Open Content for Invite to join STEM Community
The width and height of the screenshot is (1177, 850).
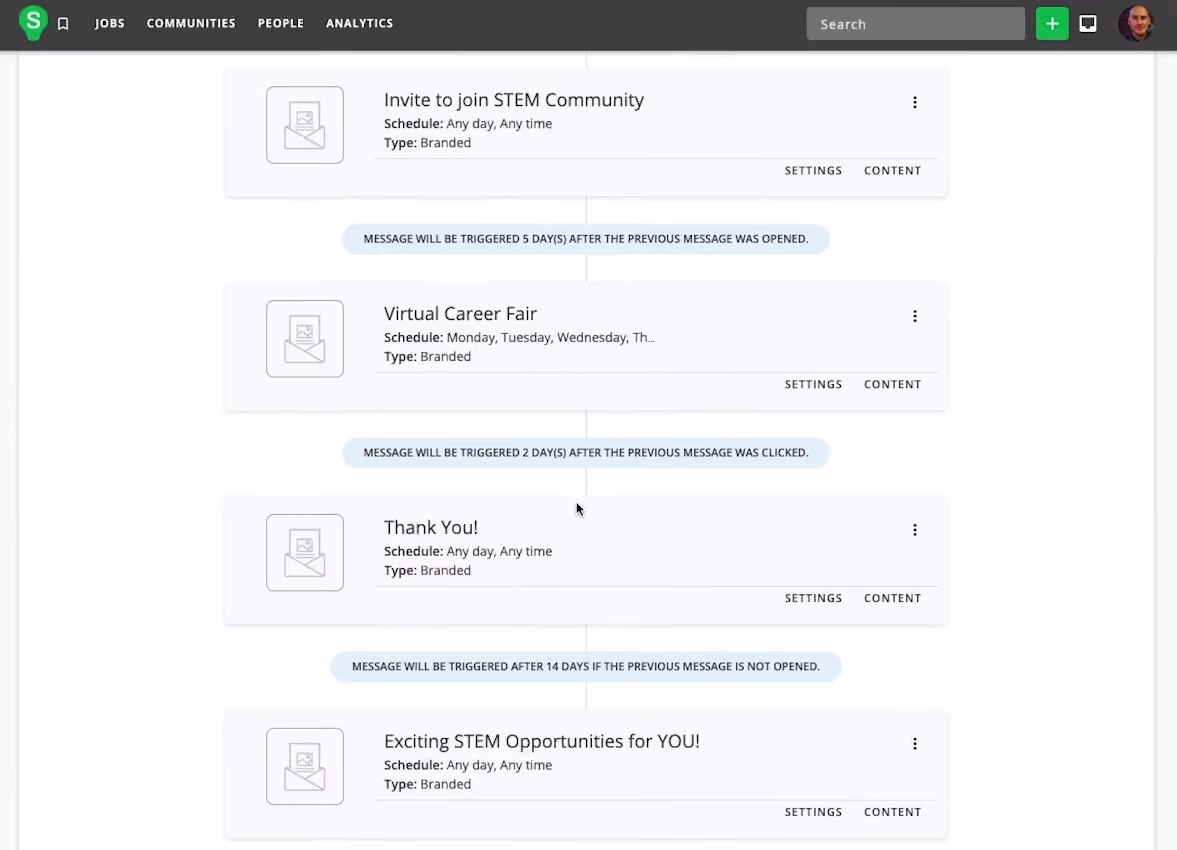point(892,170)
